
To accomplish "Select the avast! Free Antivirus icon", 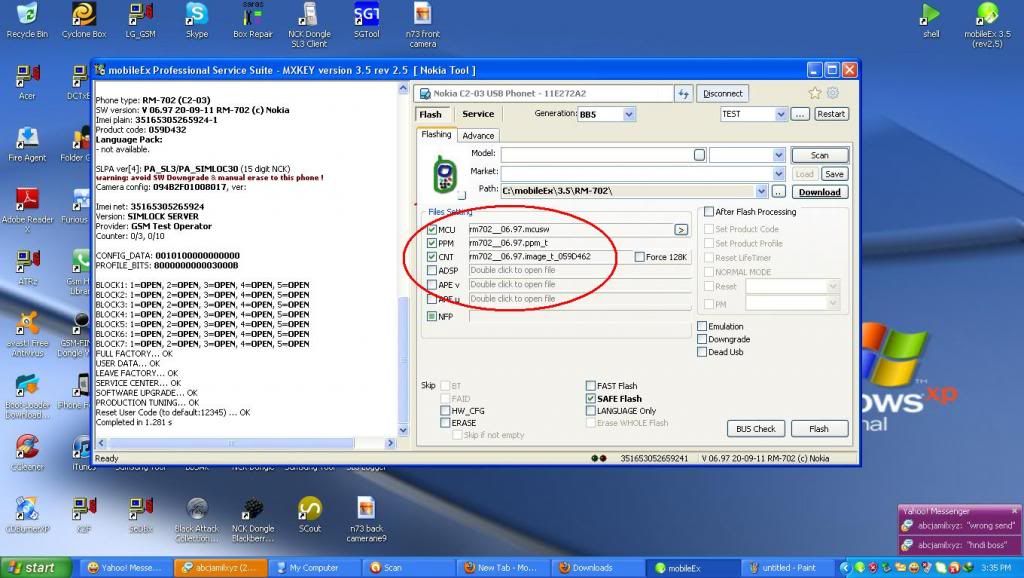I will click(x=27, y=334).
